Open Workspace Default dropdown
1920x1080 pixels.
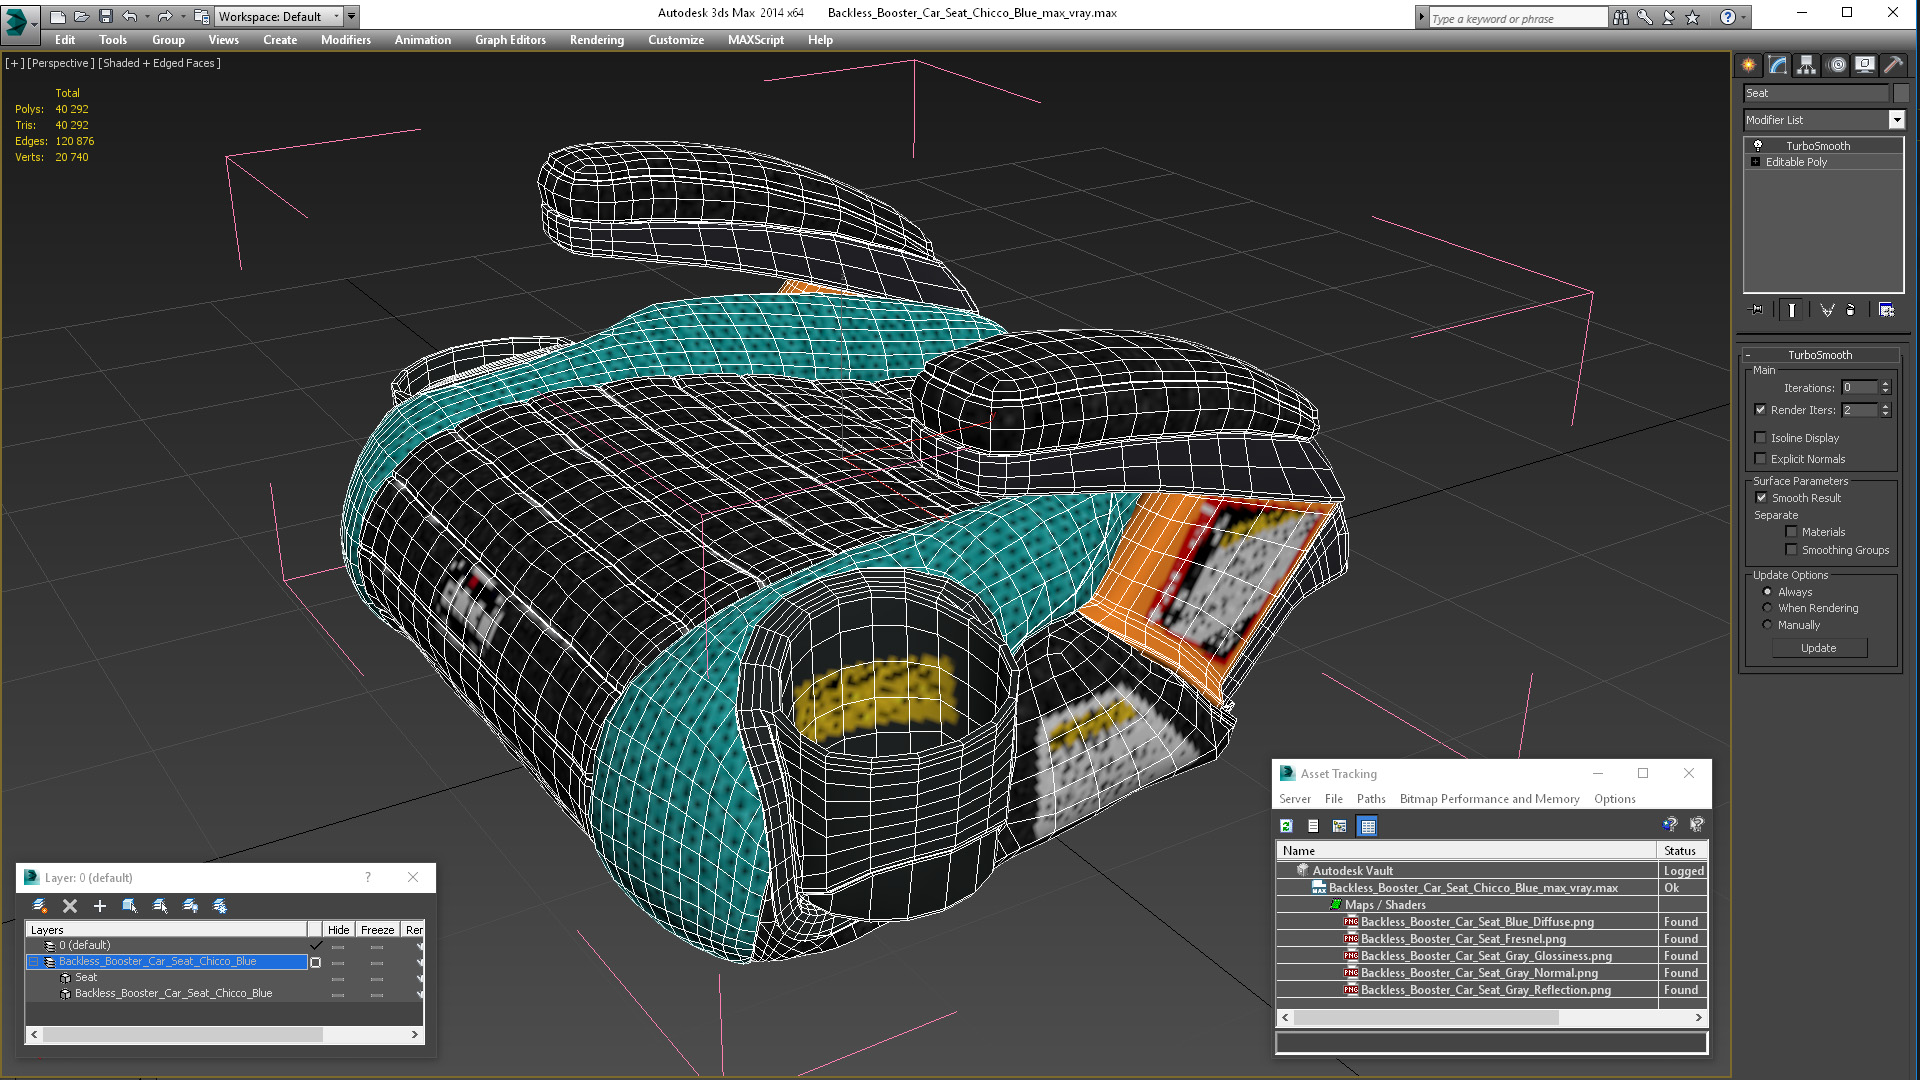point(280,16)
